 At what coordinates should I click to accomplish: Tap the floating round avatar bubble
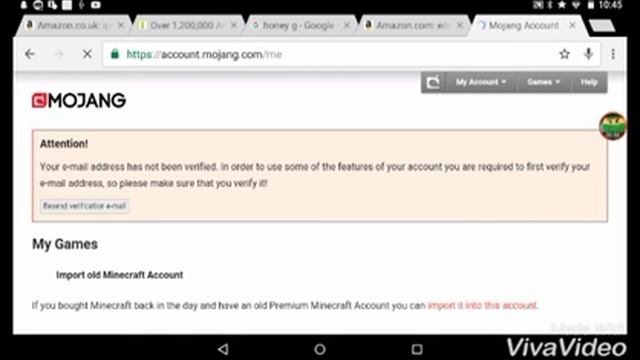click(613, 126)
